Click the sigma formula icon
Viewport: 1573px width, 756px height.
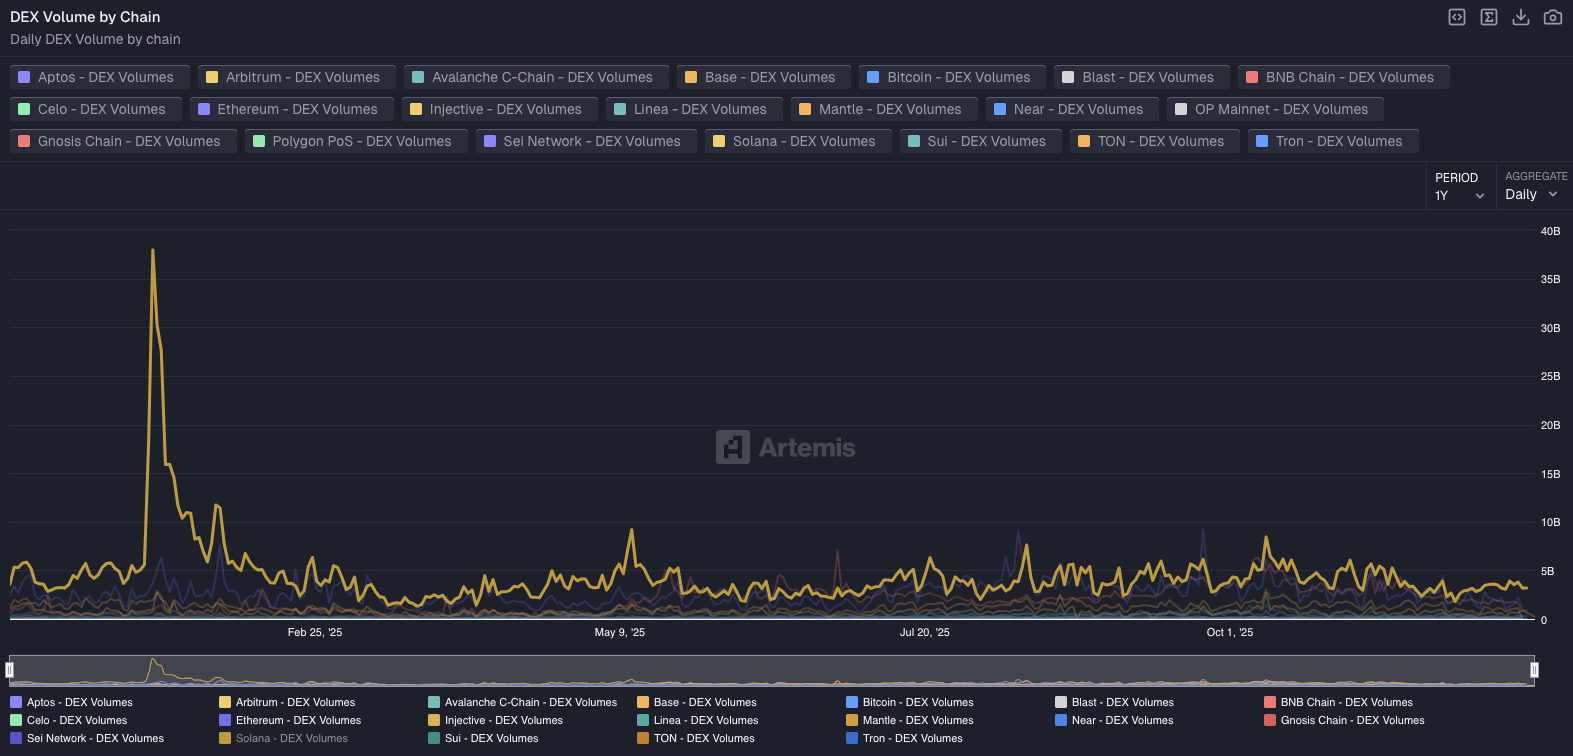(x=1489, y=17)
